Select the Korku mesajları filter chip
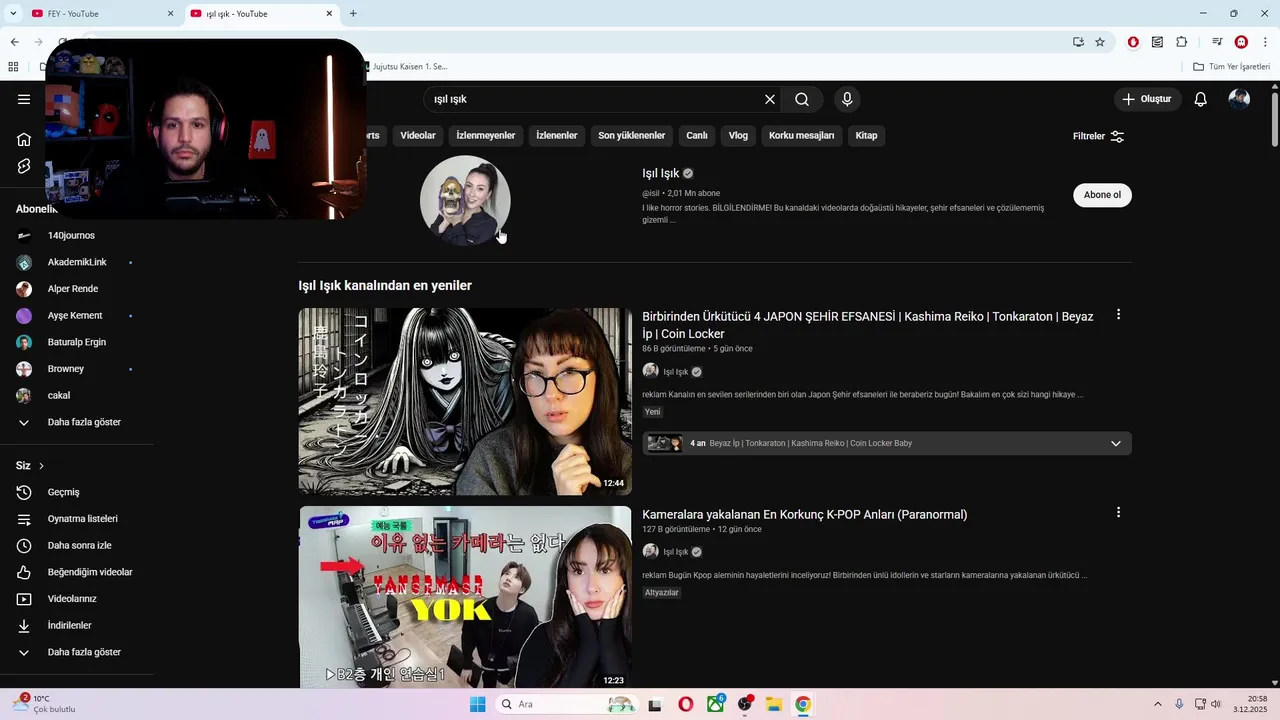 [801, 135]
